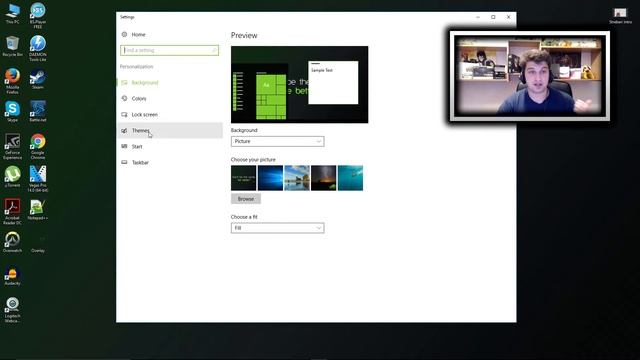
Task: Open Acrobat Reader DC shortcut
Action: coord(12,211)
